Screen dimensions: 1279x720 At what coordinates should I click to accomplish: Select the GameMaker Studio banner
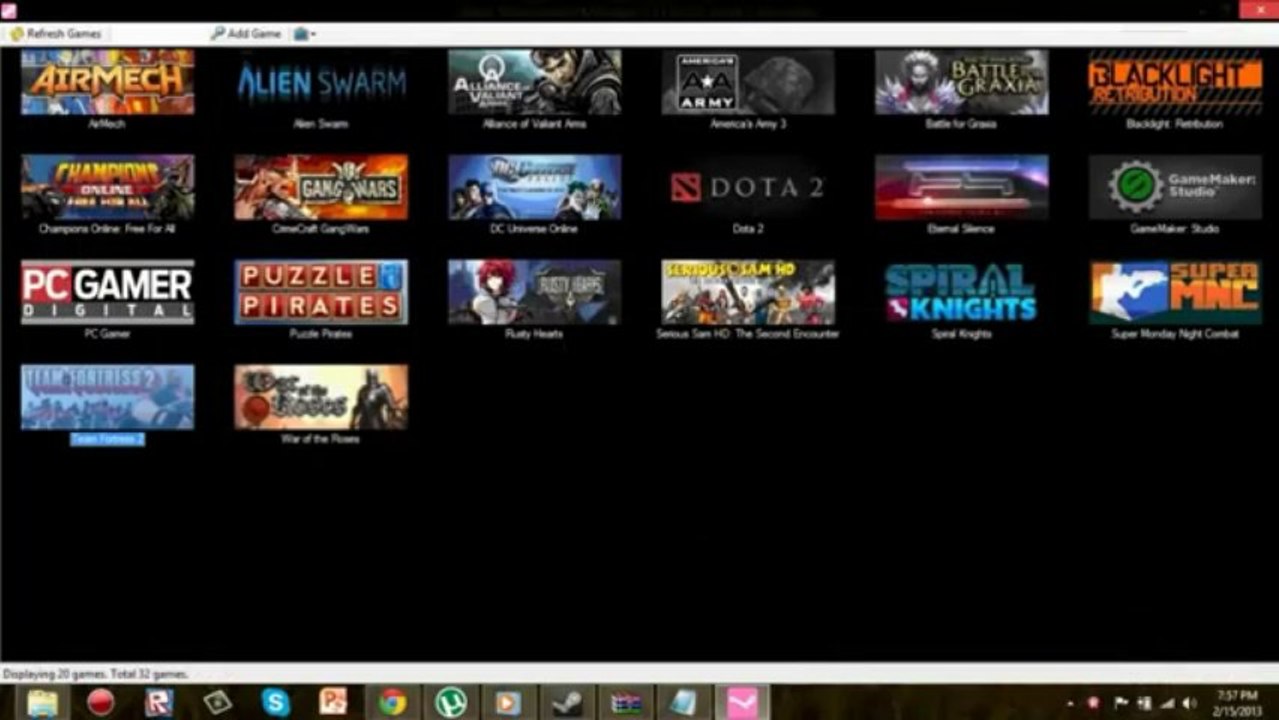click(x=1175, y=187)
